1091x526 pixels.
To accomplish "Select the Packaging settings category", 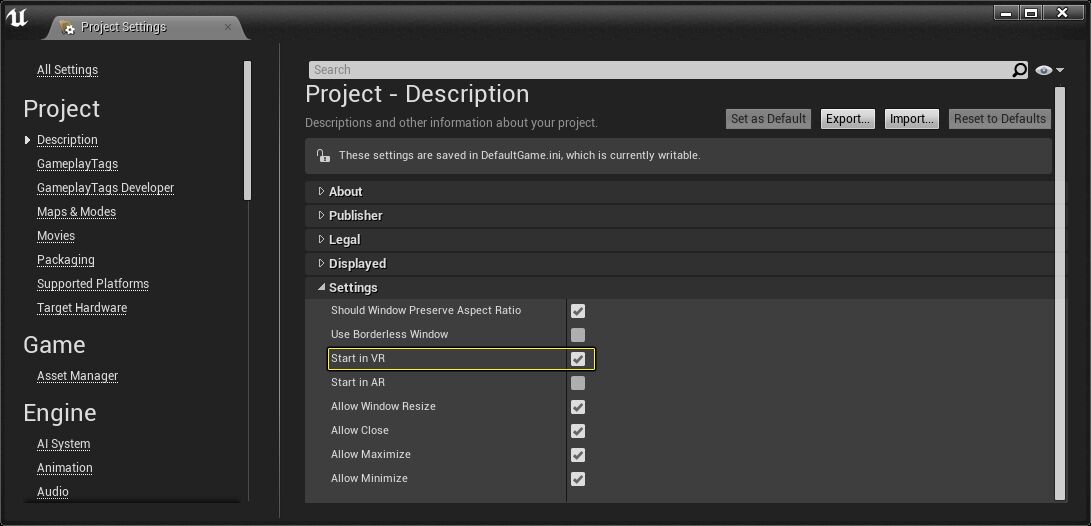I will coord(66,260).
